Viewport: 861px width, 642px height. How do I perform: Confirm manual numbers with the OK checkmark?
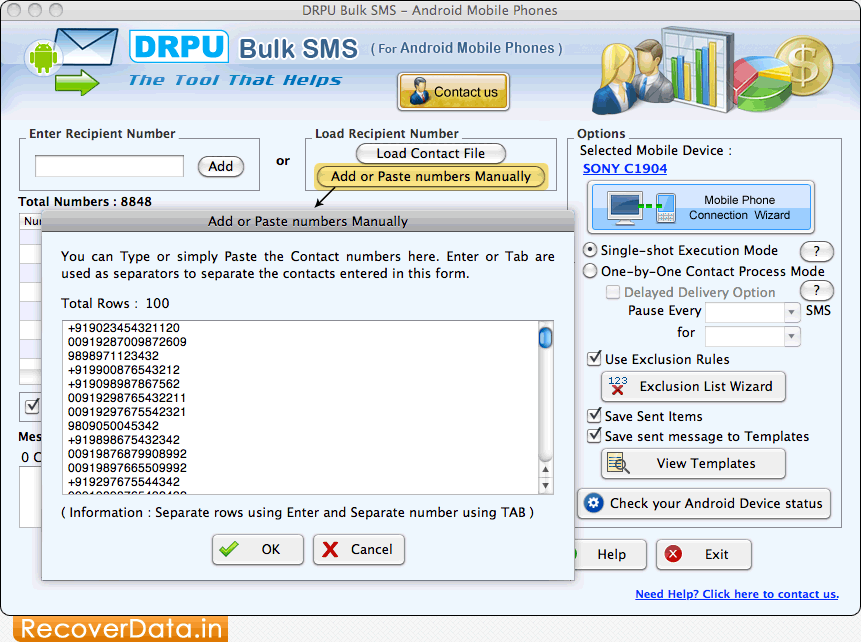257,549
